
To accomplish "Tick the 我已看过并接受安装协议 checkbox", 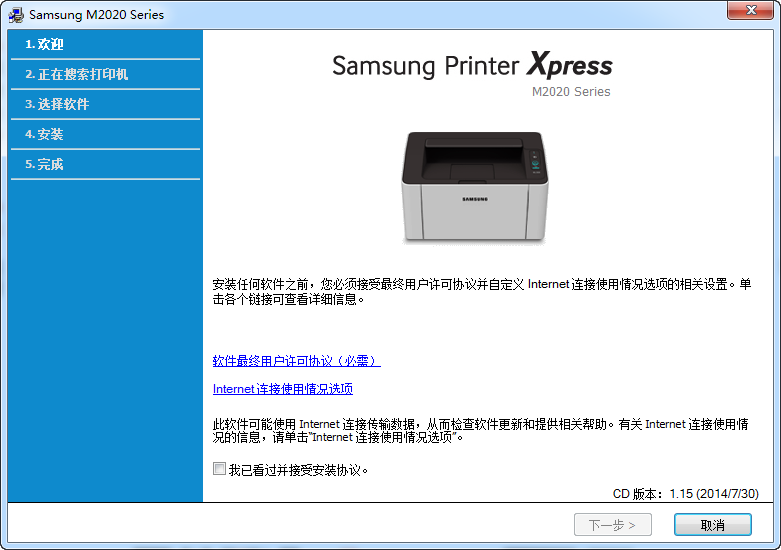I will 220,469.
